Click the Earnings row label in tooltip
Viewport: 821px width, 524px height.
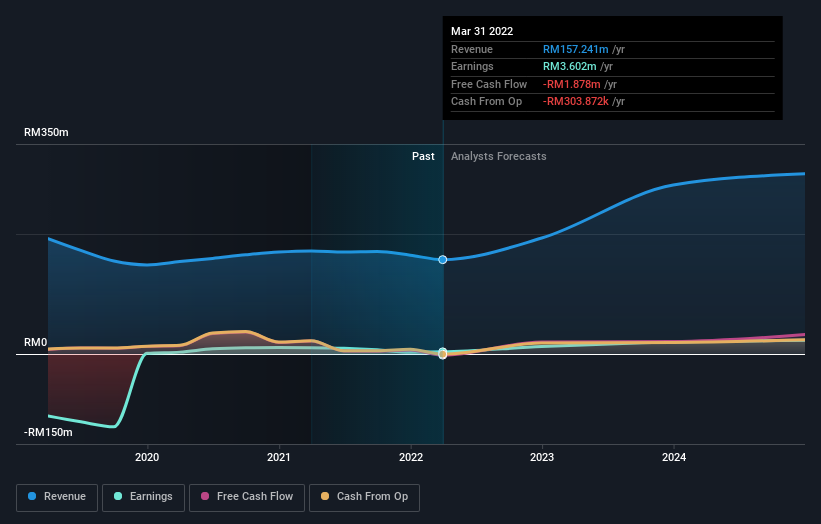(472, 66)
